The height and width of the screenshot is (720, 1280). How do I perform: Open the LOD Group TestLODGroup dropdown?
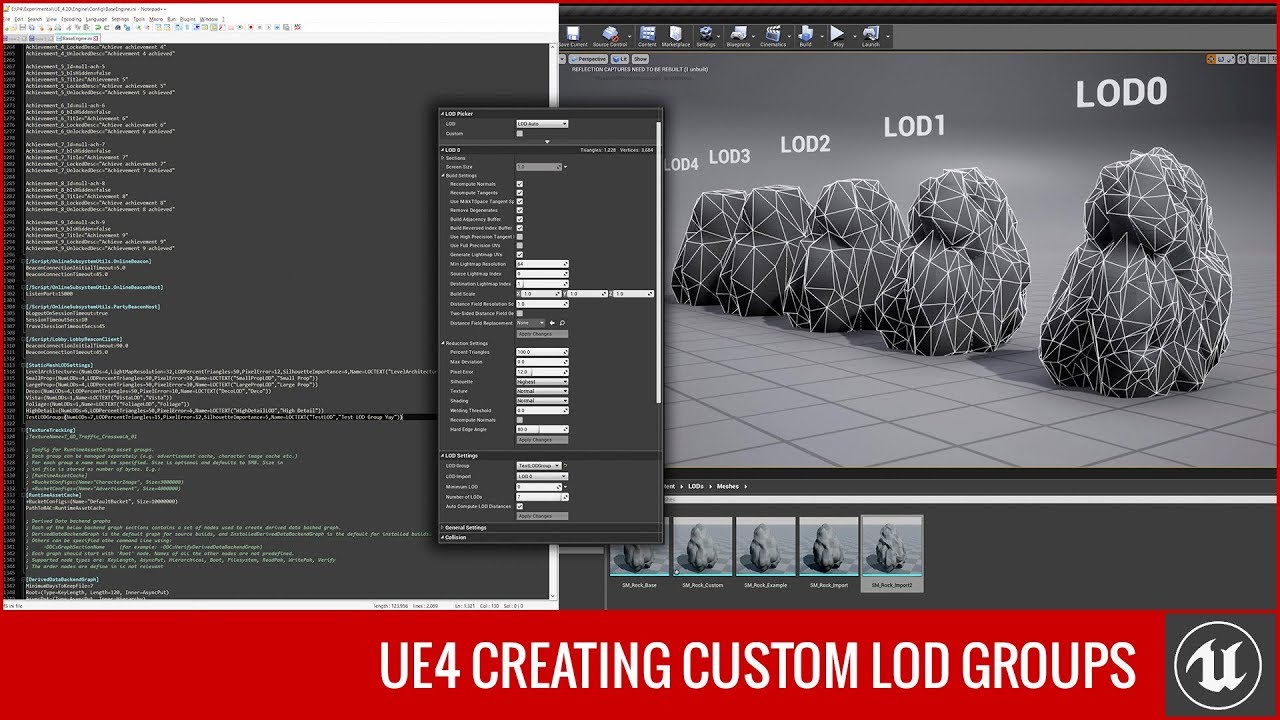coord(538,466)
